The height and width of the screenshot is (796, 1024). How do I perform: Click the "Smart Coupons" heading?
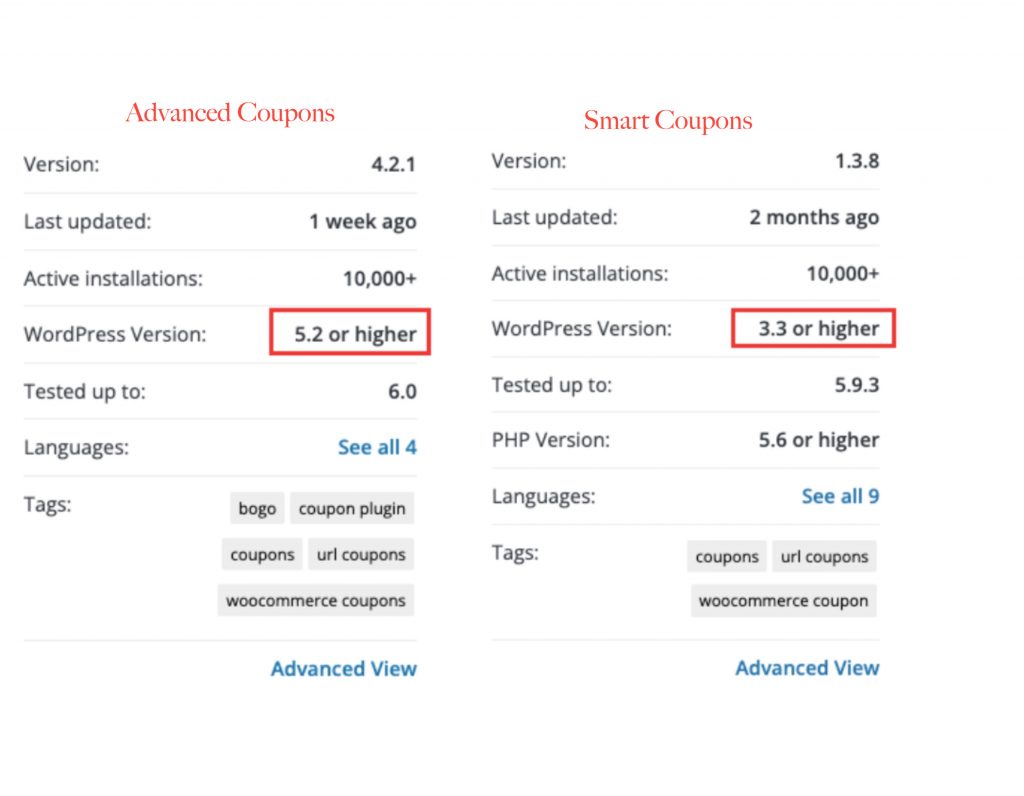coord(668,120)
